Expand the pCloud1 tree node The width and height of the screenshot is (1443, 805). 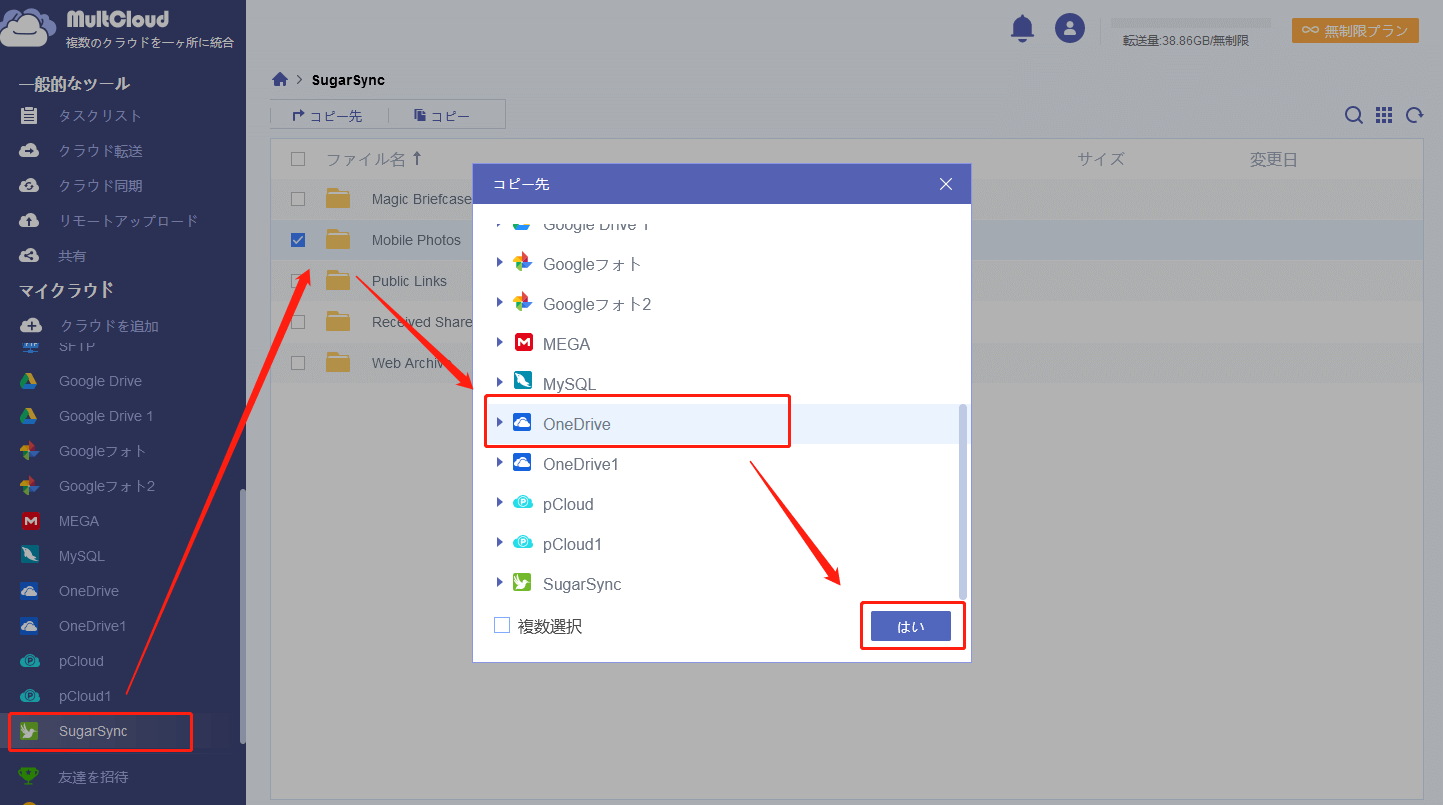click(x=500, y=543)
